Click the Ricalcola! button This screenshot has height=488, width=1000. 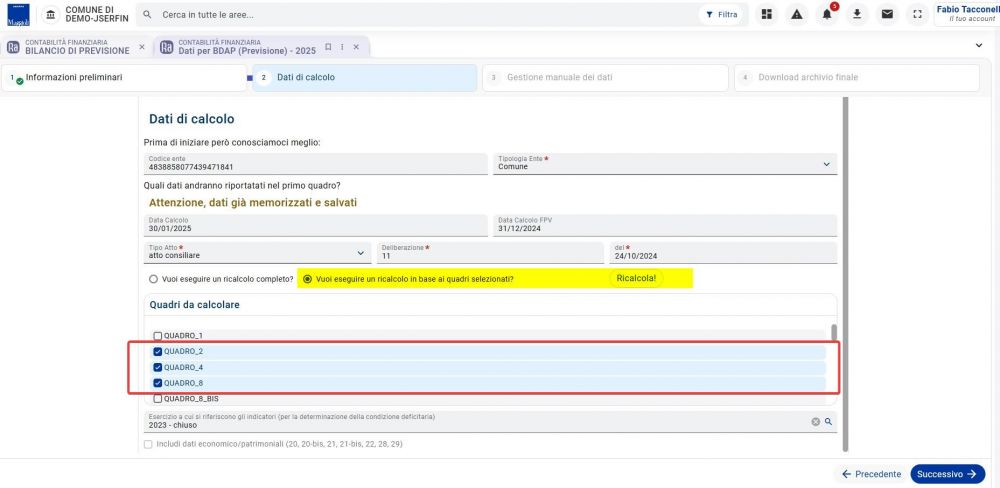point(636,279)
